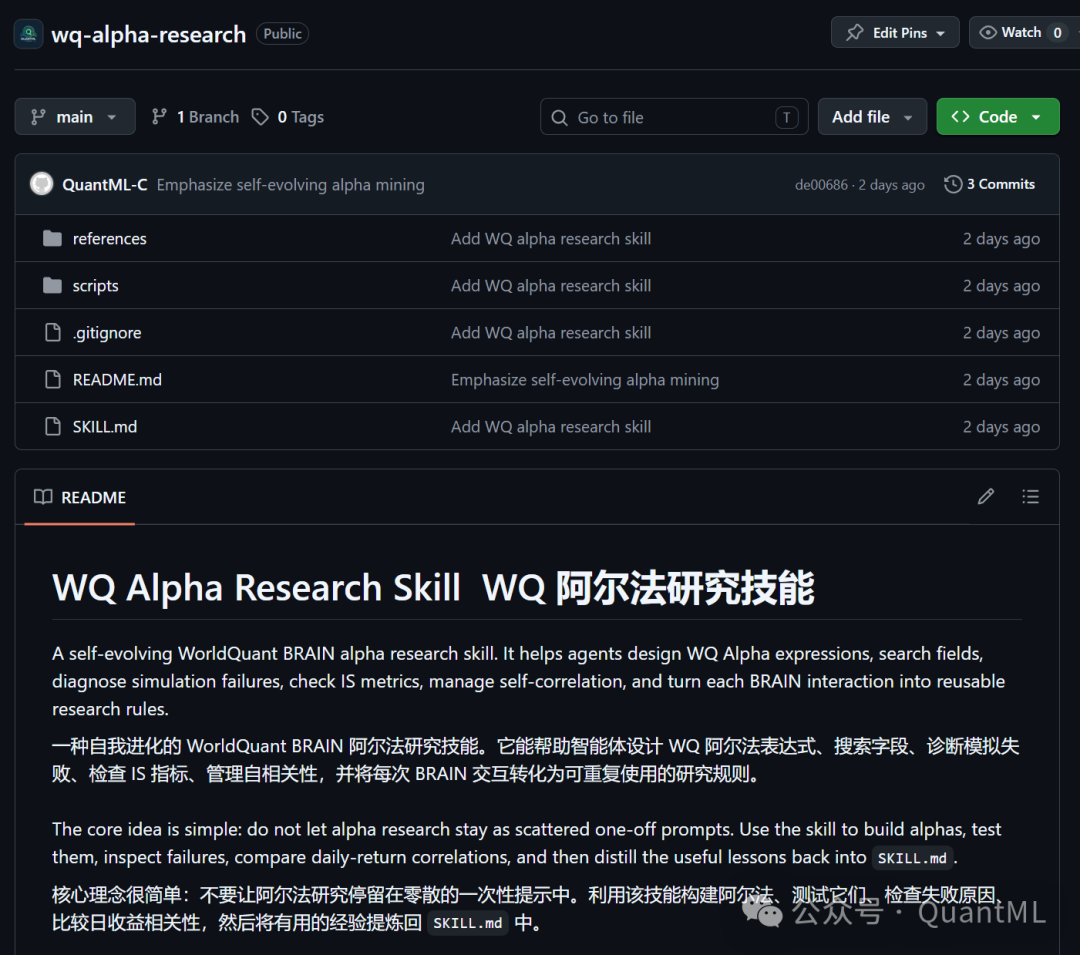The image size is (1080, 955).
Task: Open the 1 Branch link
Action: (207, 117)
